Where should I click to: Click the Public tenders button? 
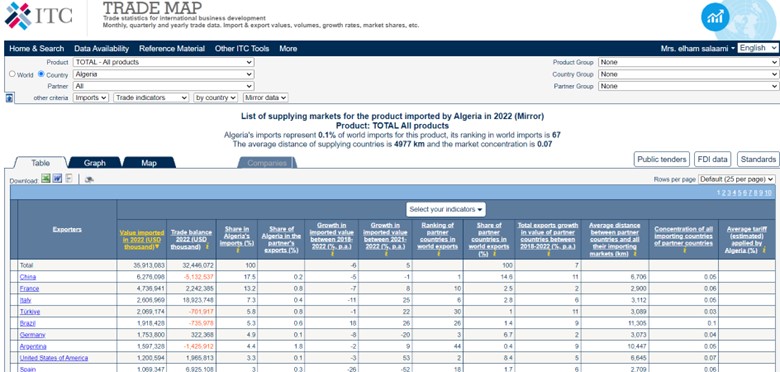(x=662, y=159)
